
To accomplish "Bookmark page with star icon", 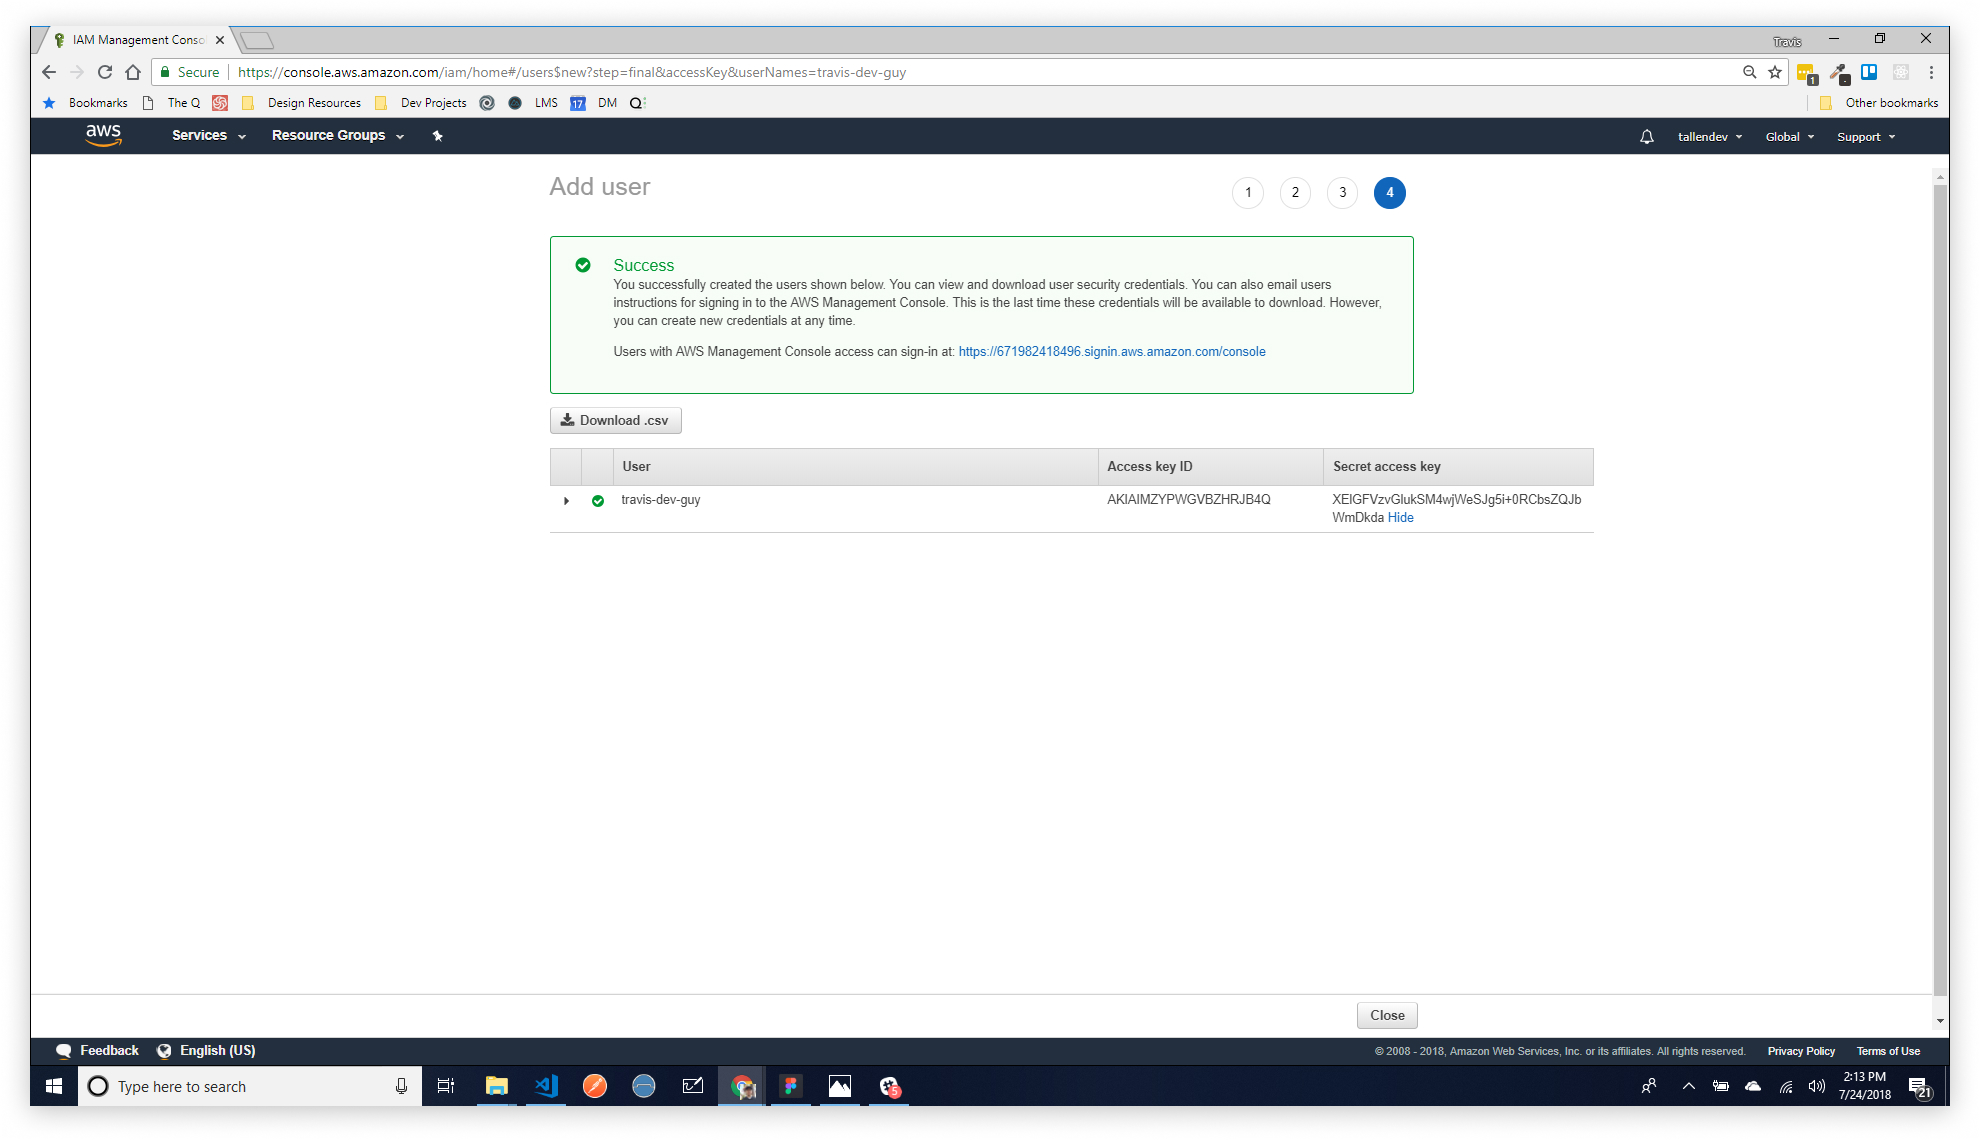I will click(x=1775, y=72).
